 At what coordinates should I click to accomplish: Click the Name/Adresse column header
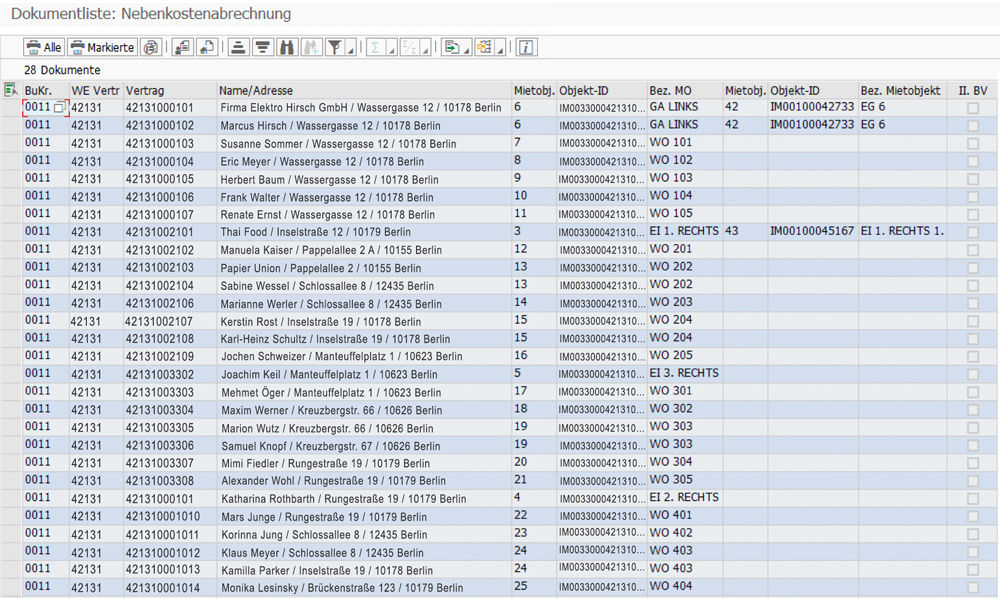pos(256,90)
